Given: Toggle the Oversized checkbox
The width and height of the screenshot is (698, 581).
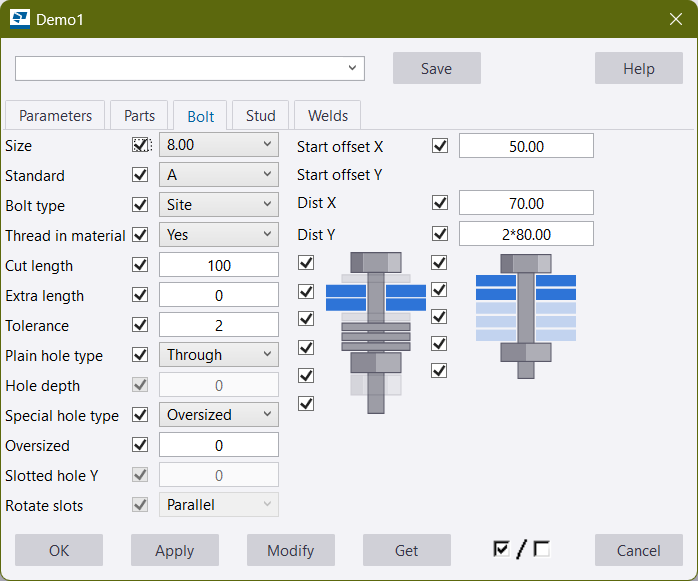Looking at the screenshot, I should pos(140,445).
